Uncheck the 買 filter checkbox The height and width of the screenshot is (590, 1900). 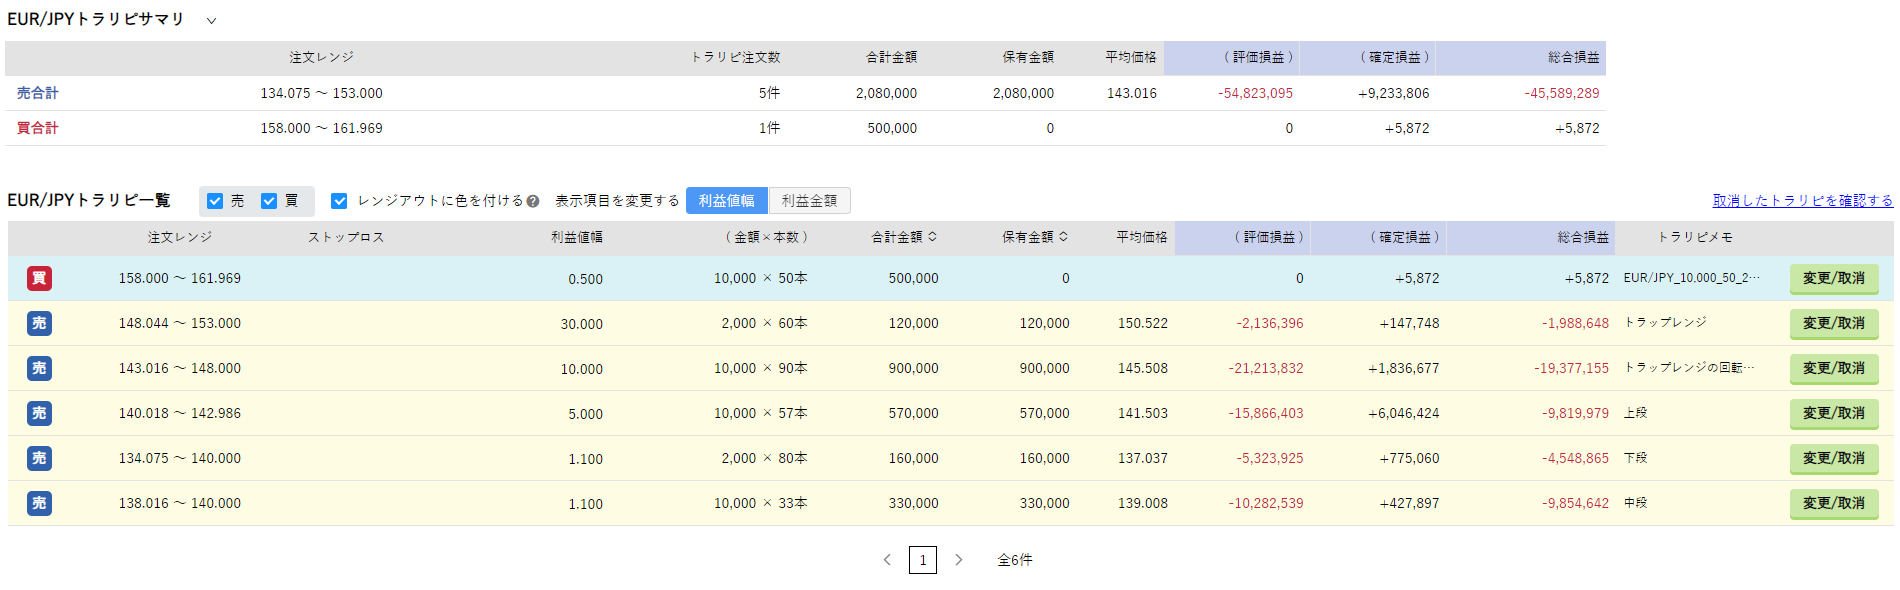pyautogui.click(x=269, y=201)
